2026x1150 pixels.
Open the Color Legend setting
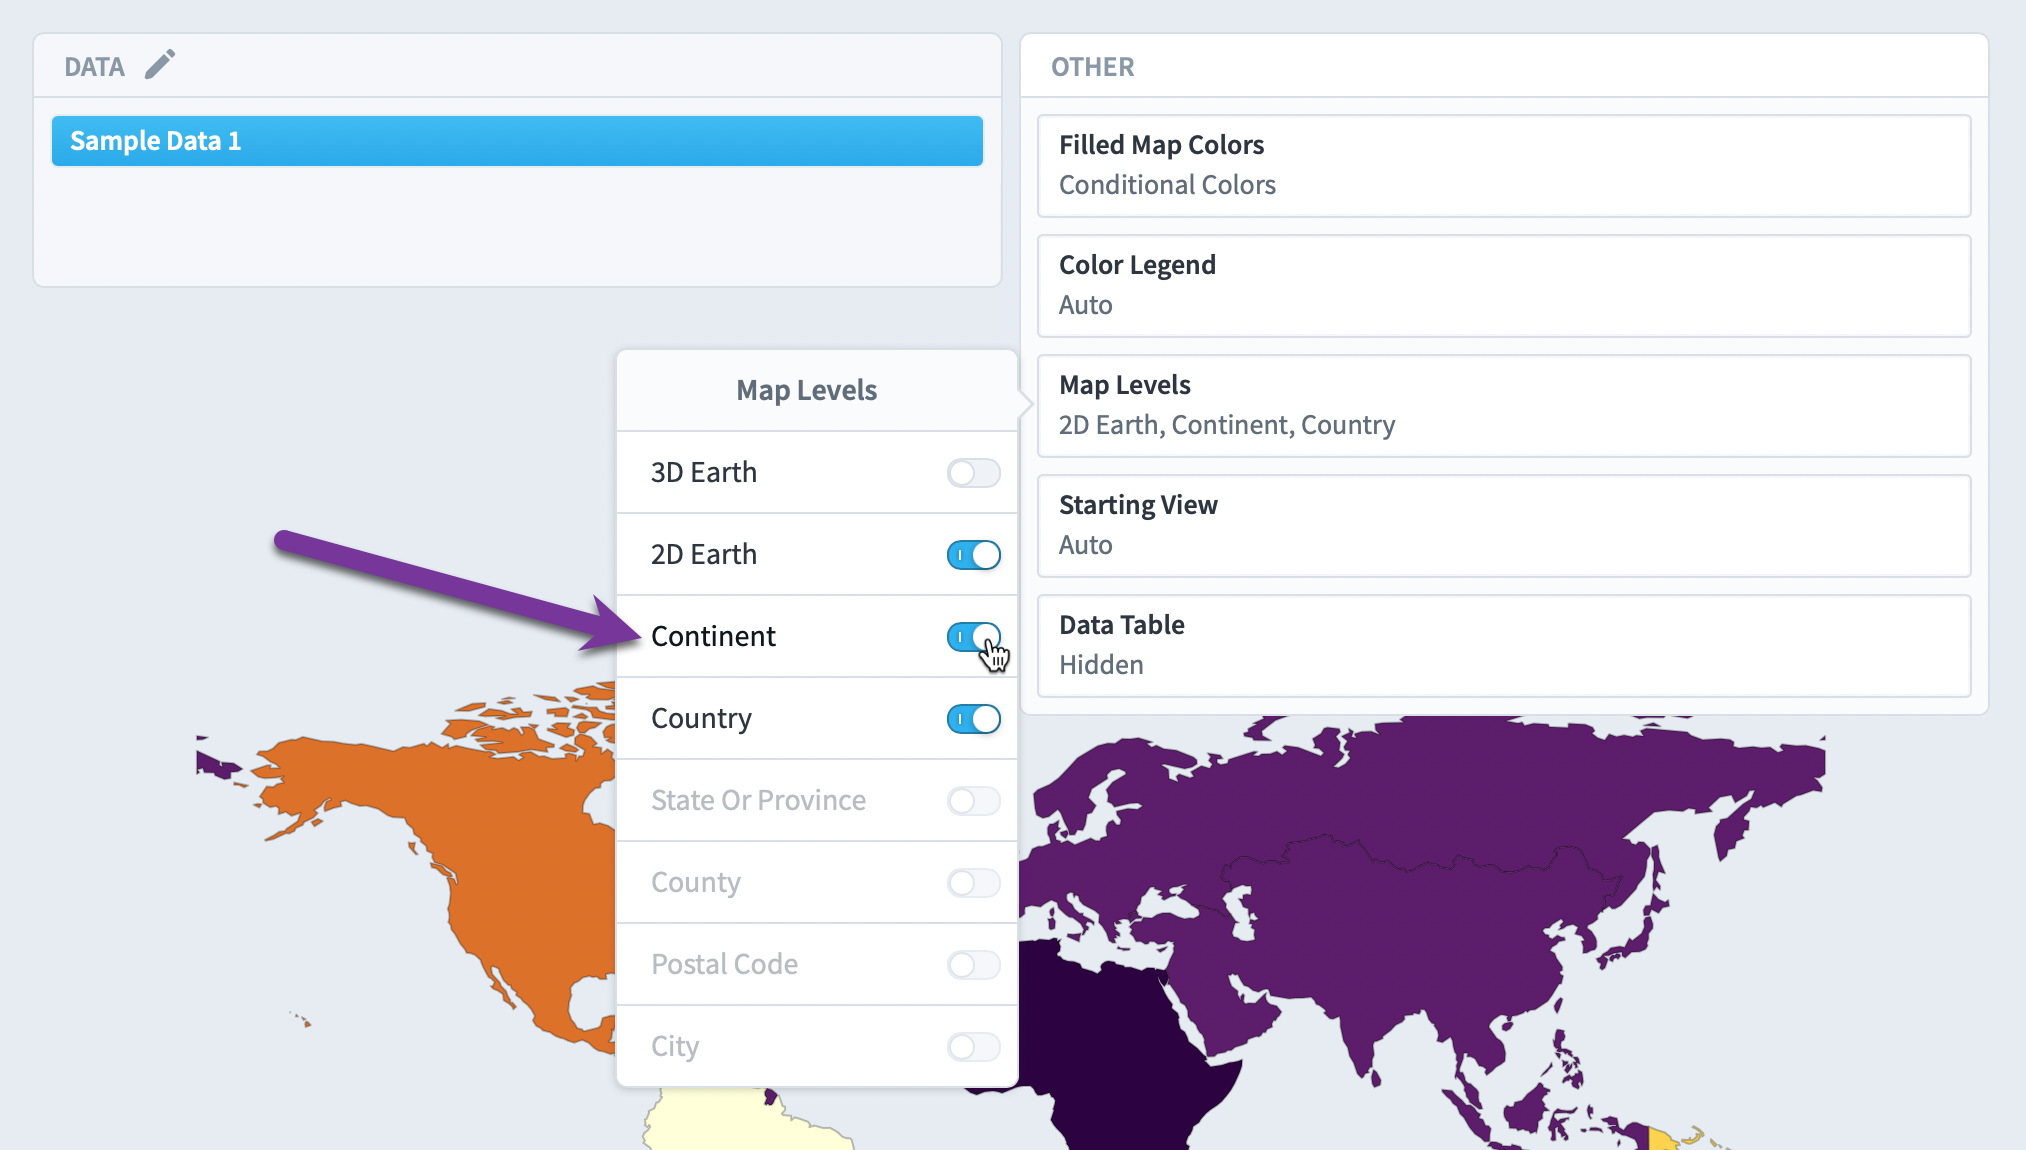1504,286
